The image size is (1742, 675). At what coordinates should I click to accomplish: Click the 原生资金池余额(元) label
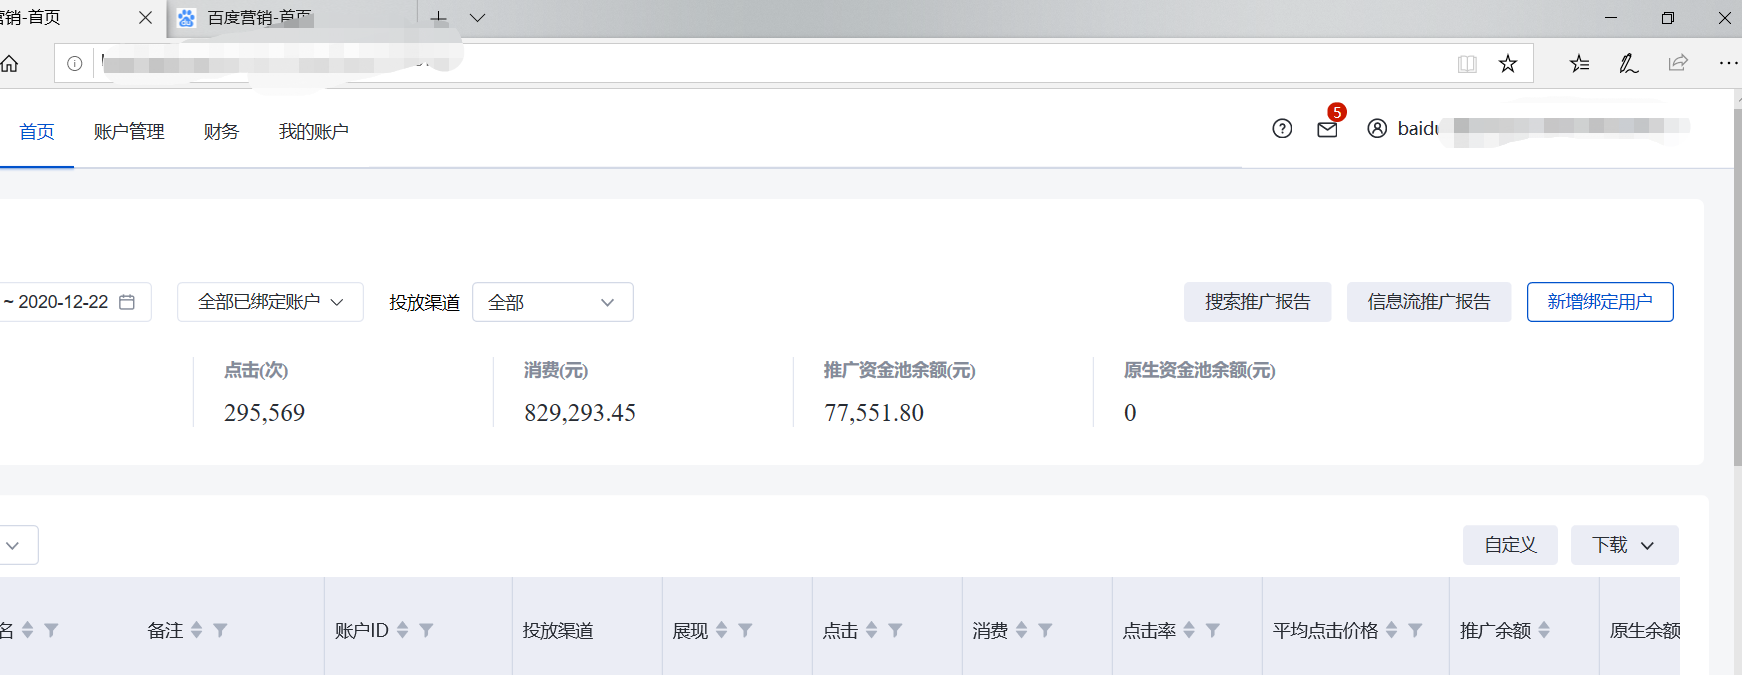(x=1200, y=371)
